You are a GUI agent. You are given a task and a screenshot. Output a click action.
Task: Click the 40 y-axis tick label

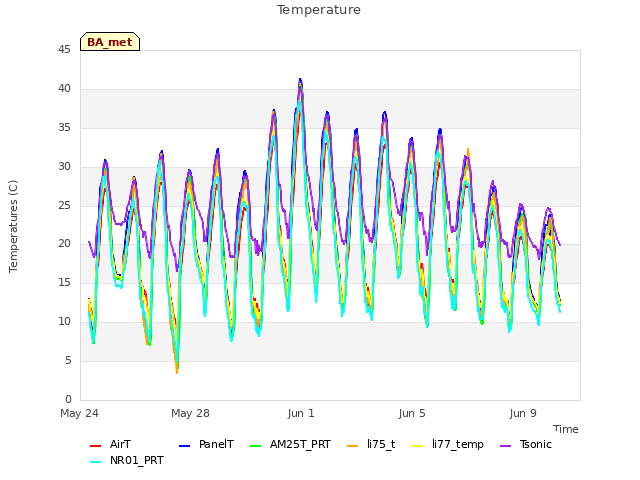[x=64, y=89]
